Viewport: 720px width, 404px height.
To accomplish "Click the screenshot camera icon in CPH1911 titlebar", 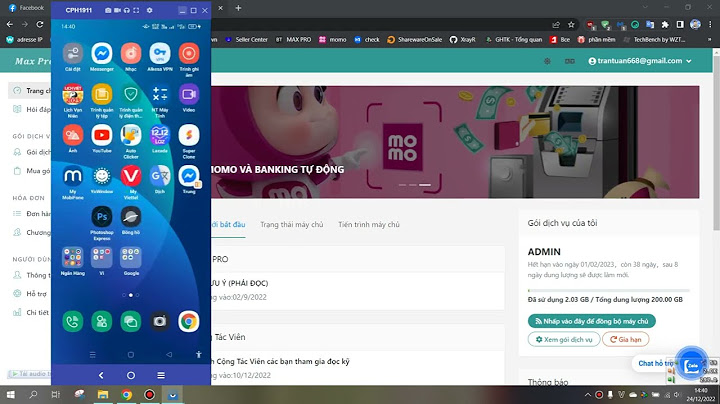I will 108,10.
